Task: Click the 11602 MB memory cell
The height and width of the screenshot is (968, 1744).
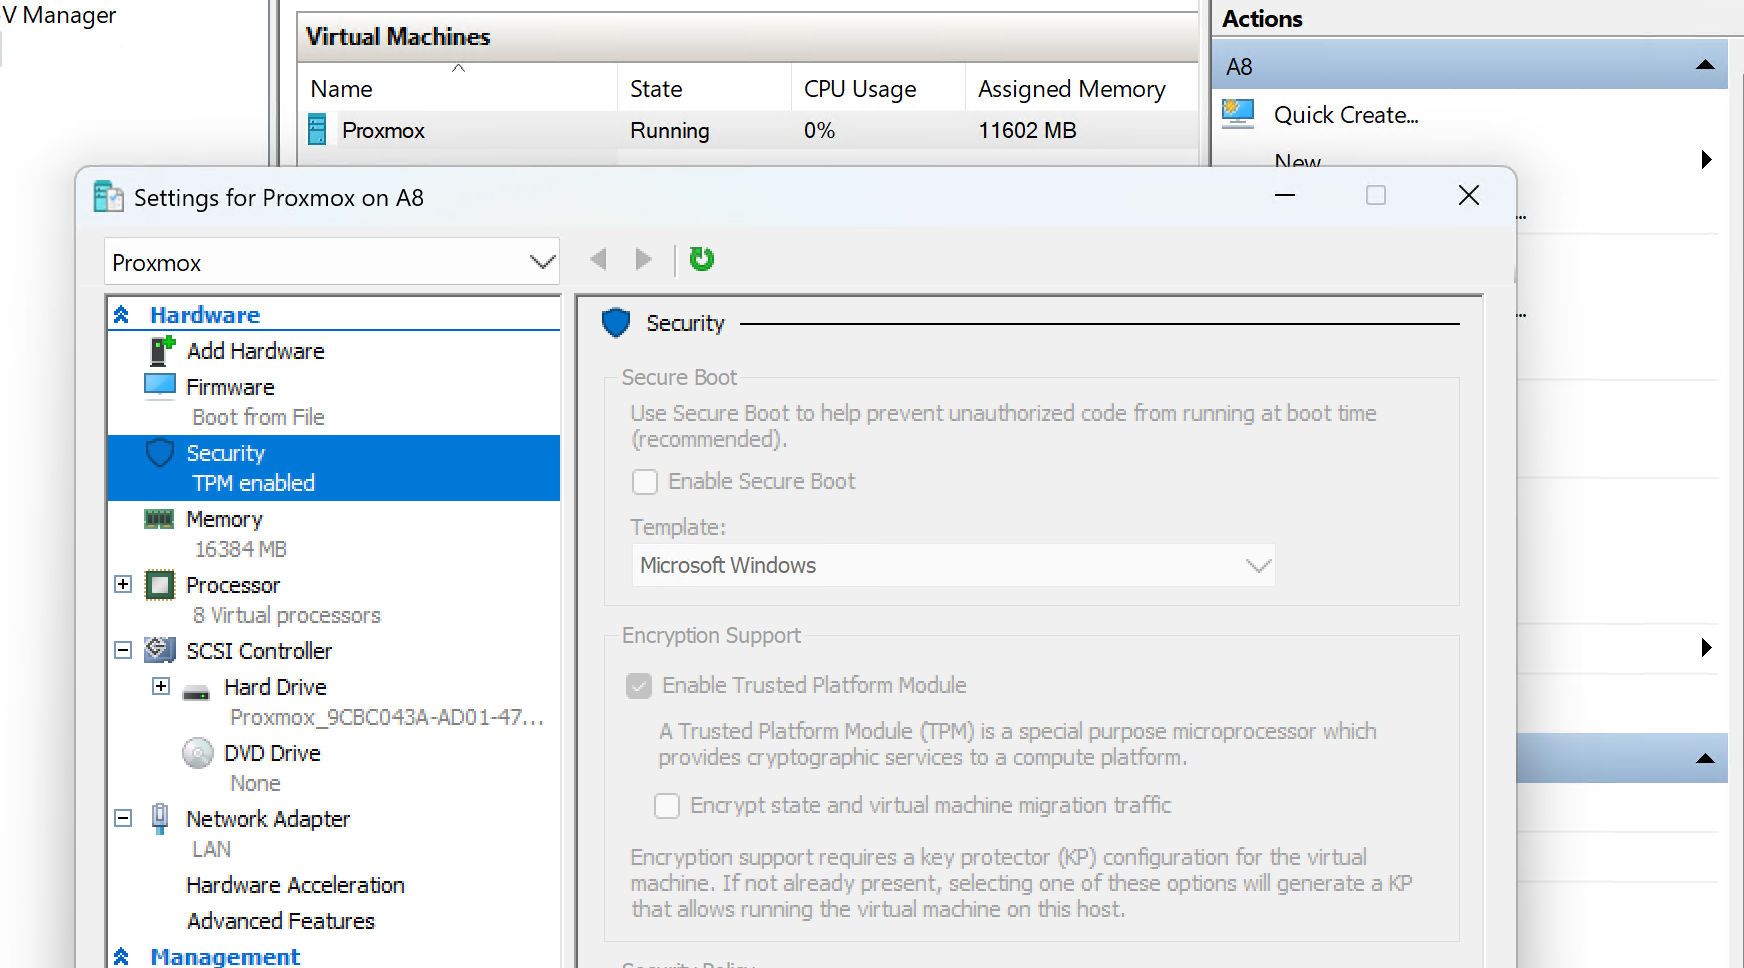Action: point(1027,130)
